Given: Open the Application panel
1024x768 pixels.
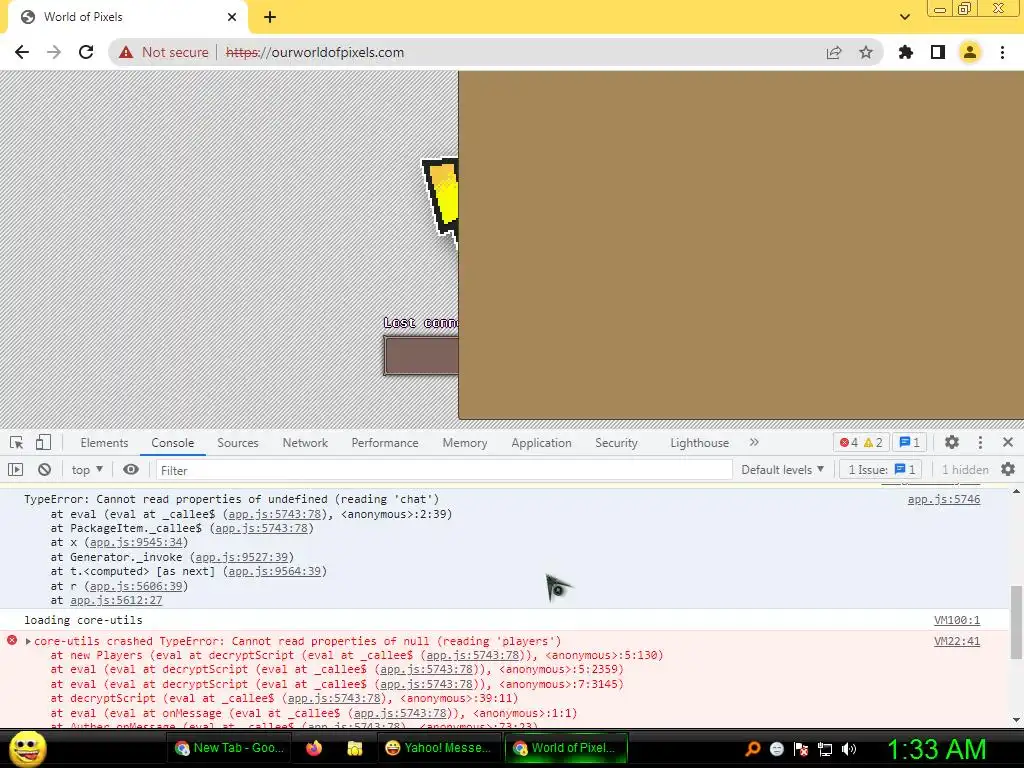Looking at the screenshot, I should (541, 443).
